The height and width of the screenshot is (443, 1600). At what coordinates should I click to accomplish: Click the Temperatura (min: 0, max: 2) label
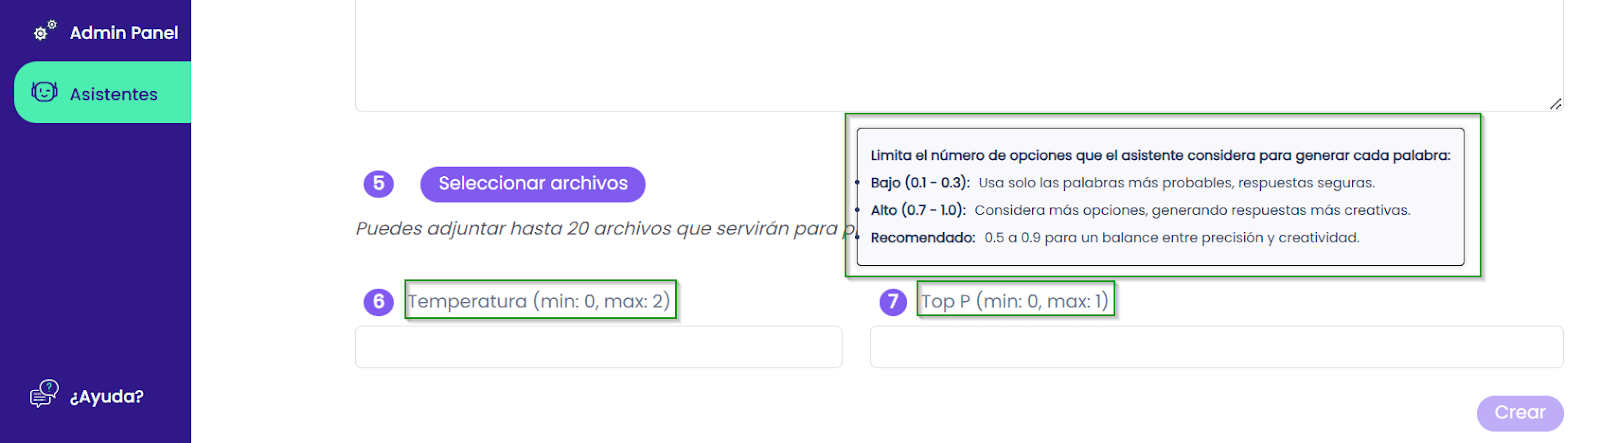point(539,301)
